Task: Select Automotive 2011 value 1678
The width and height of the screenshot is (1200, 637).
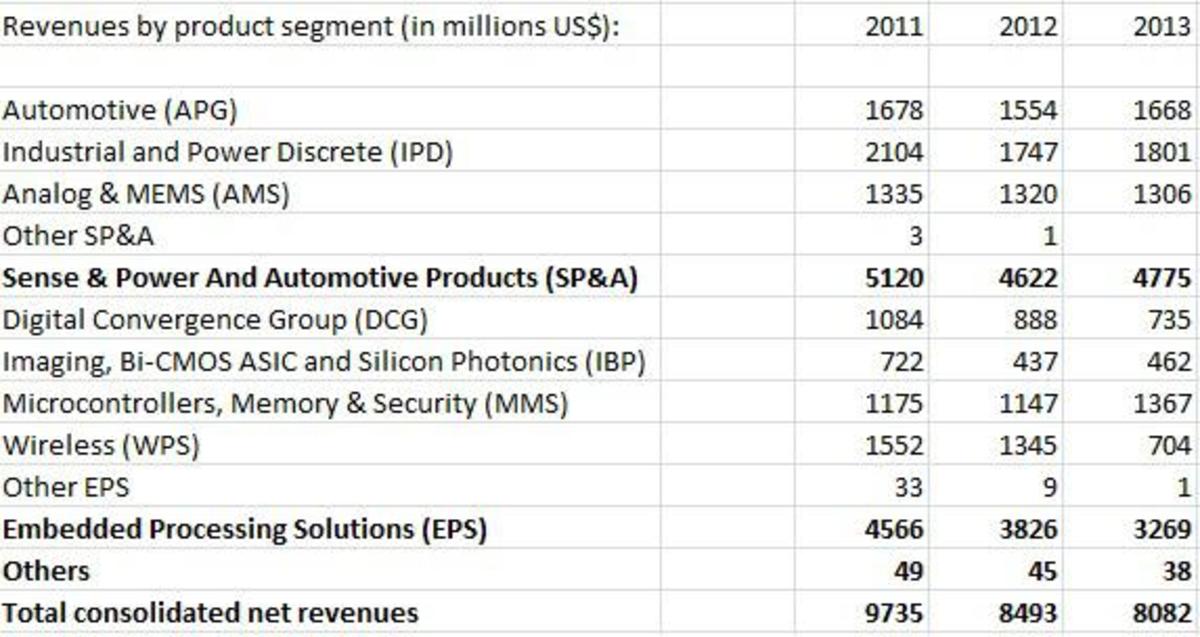Action: click(894, 110)
